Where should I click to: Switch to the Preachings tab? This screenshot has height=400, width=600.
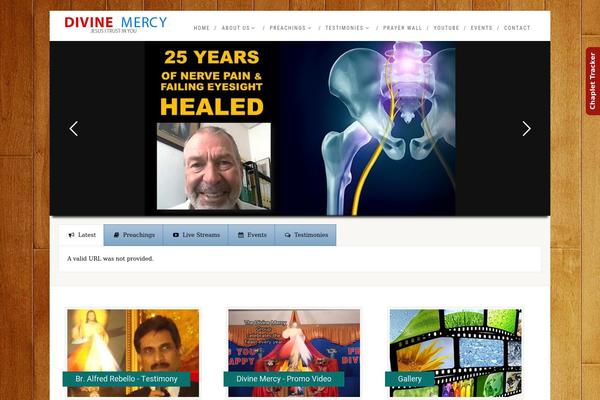coord(134,235)
